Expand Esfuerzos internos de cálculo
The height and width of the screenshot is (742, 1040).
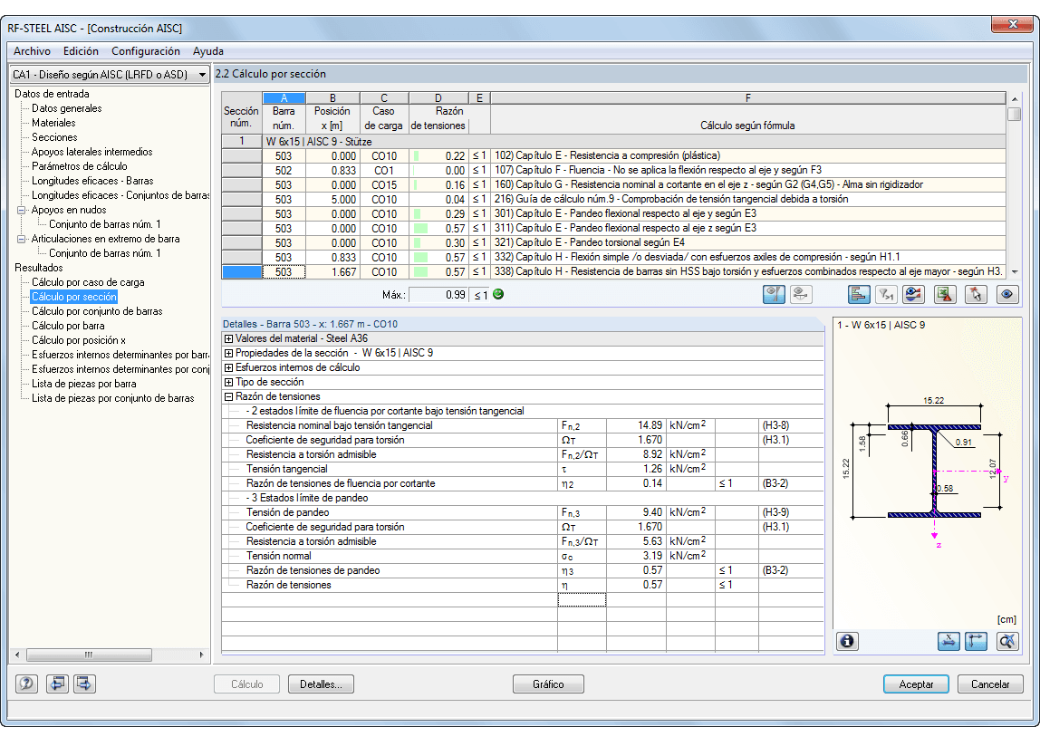(229, 368)
